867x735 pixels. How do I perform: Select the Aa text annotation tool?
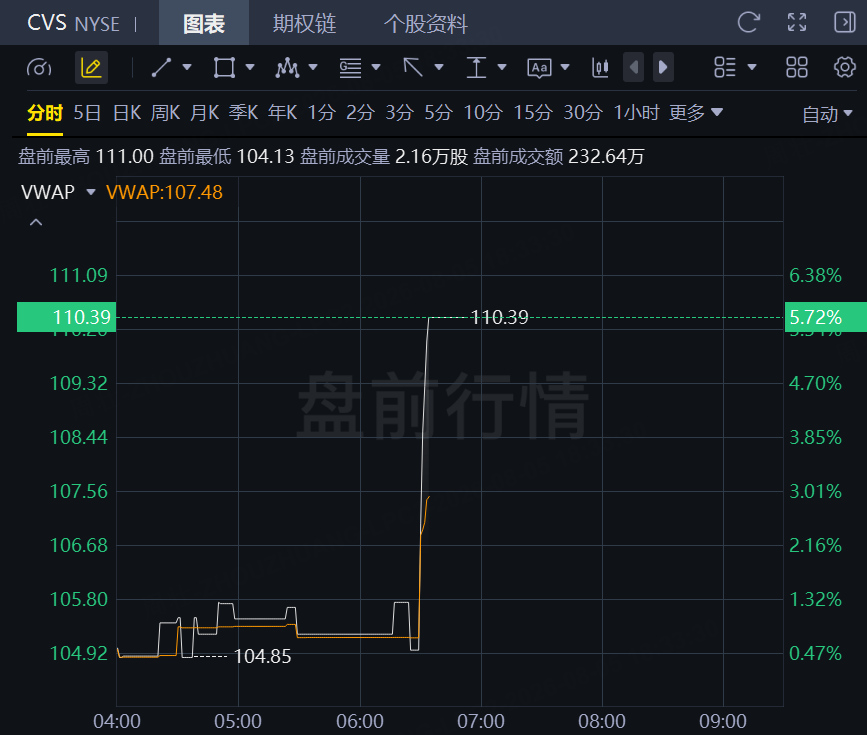539,68
